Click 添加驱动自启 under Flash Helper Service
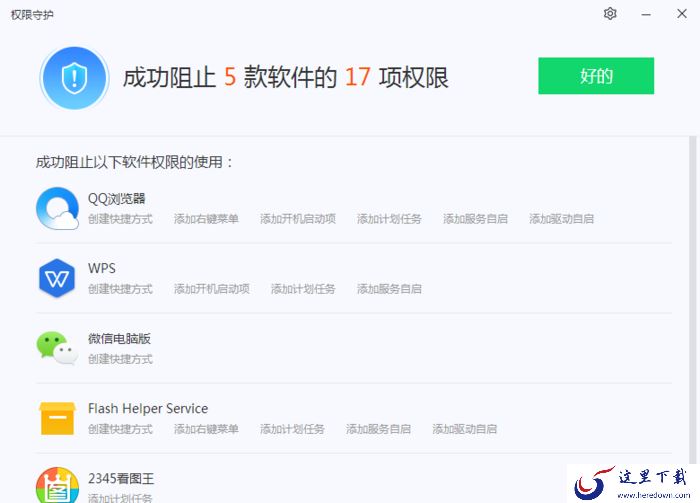Screen dimensions: 700x503 pyautogui.click(x=465, y=429)
